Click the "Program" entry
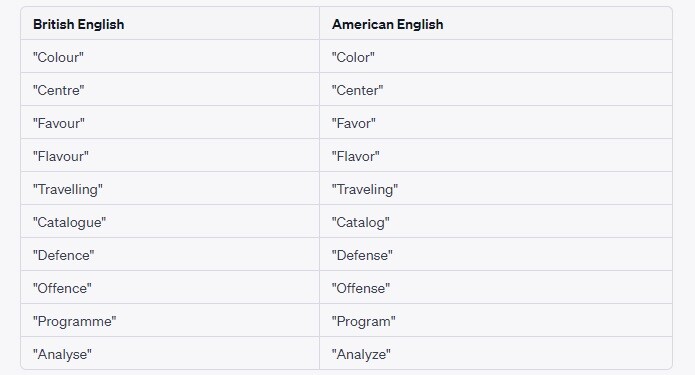 tap(363, 321)
